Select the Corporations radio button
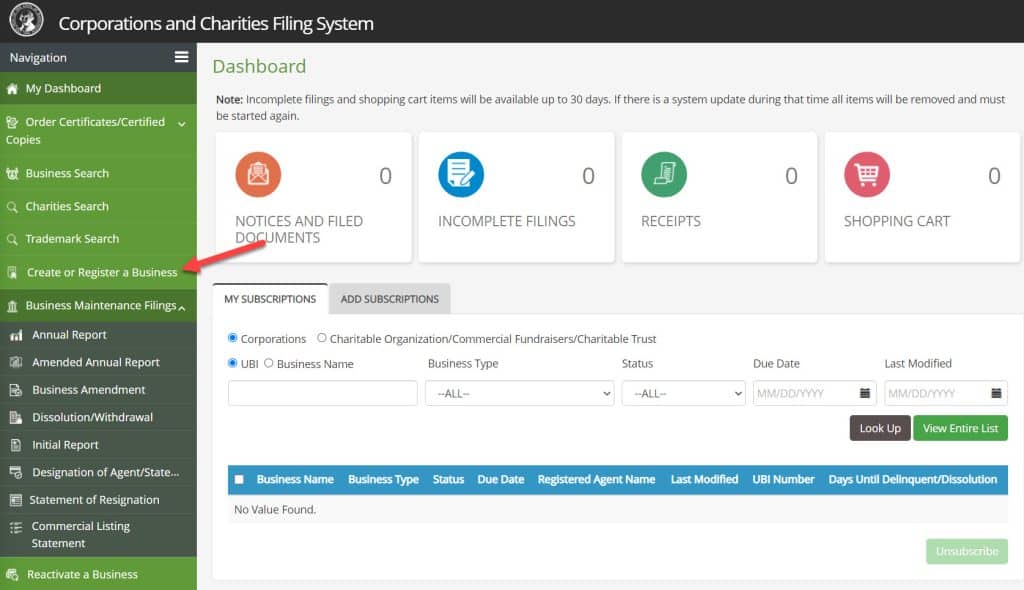 pos(234,339)
